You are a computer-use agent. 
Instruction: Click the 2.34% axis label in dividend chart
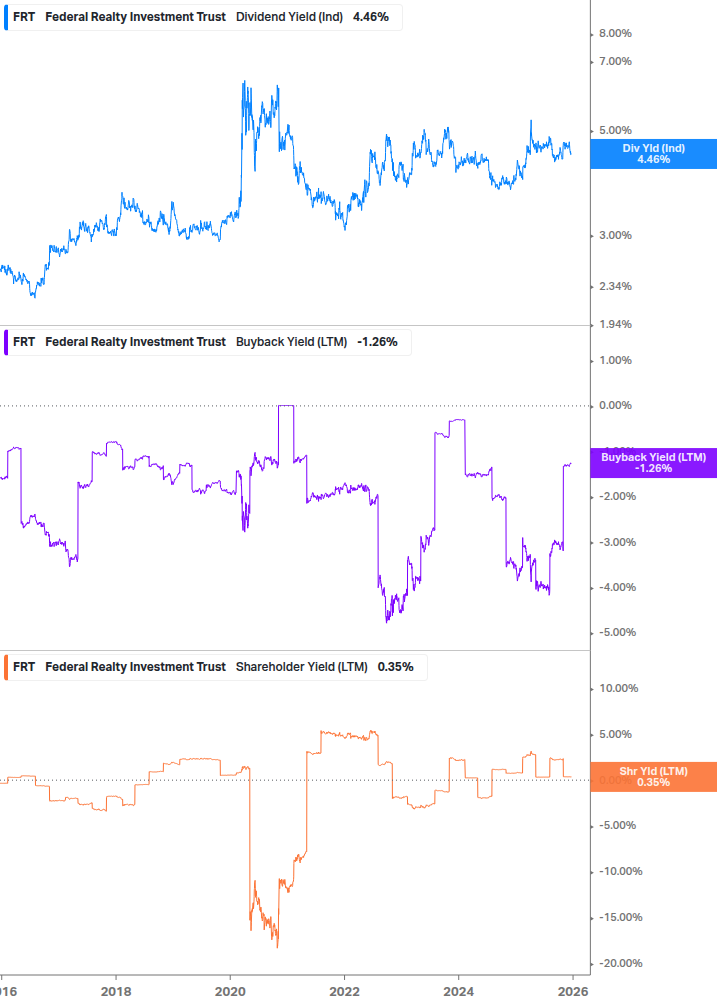(615, 287)
